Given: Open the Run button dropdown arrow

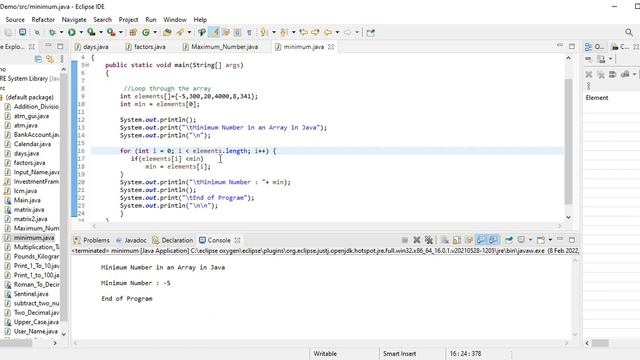Looking at the screenshot, I should coord(81,32).
